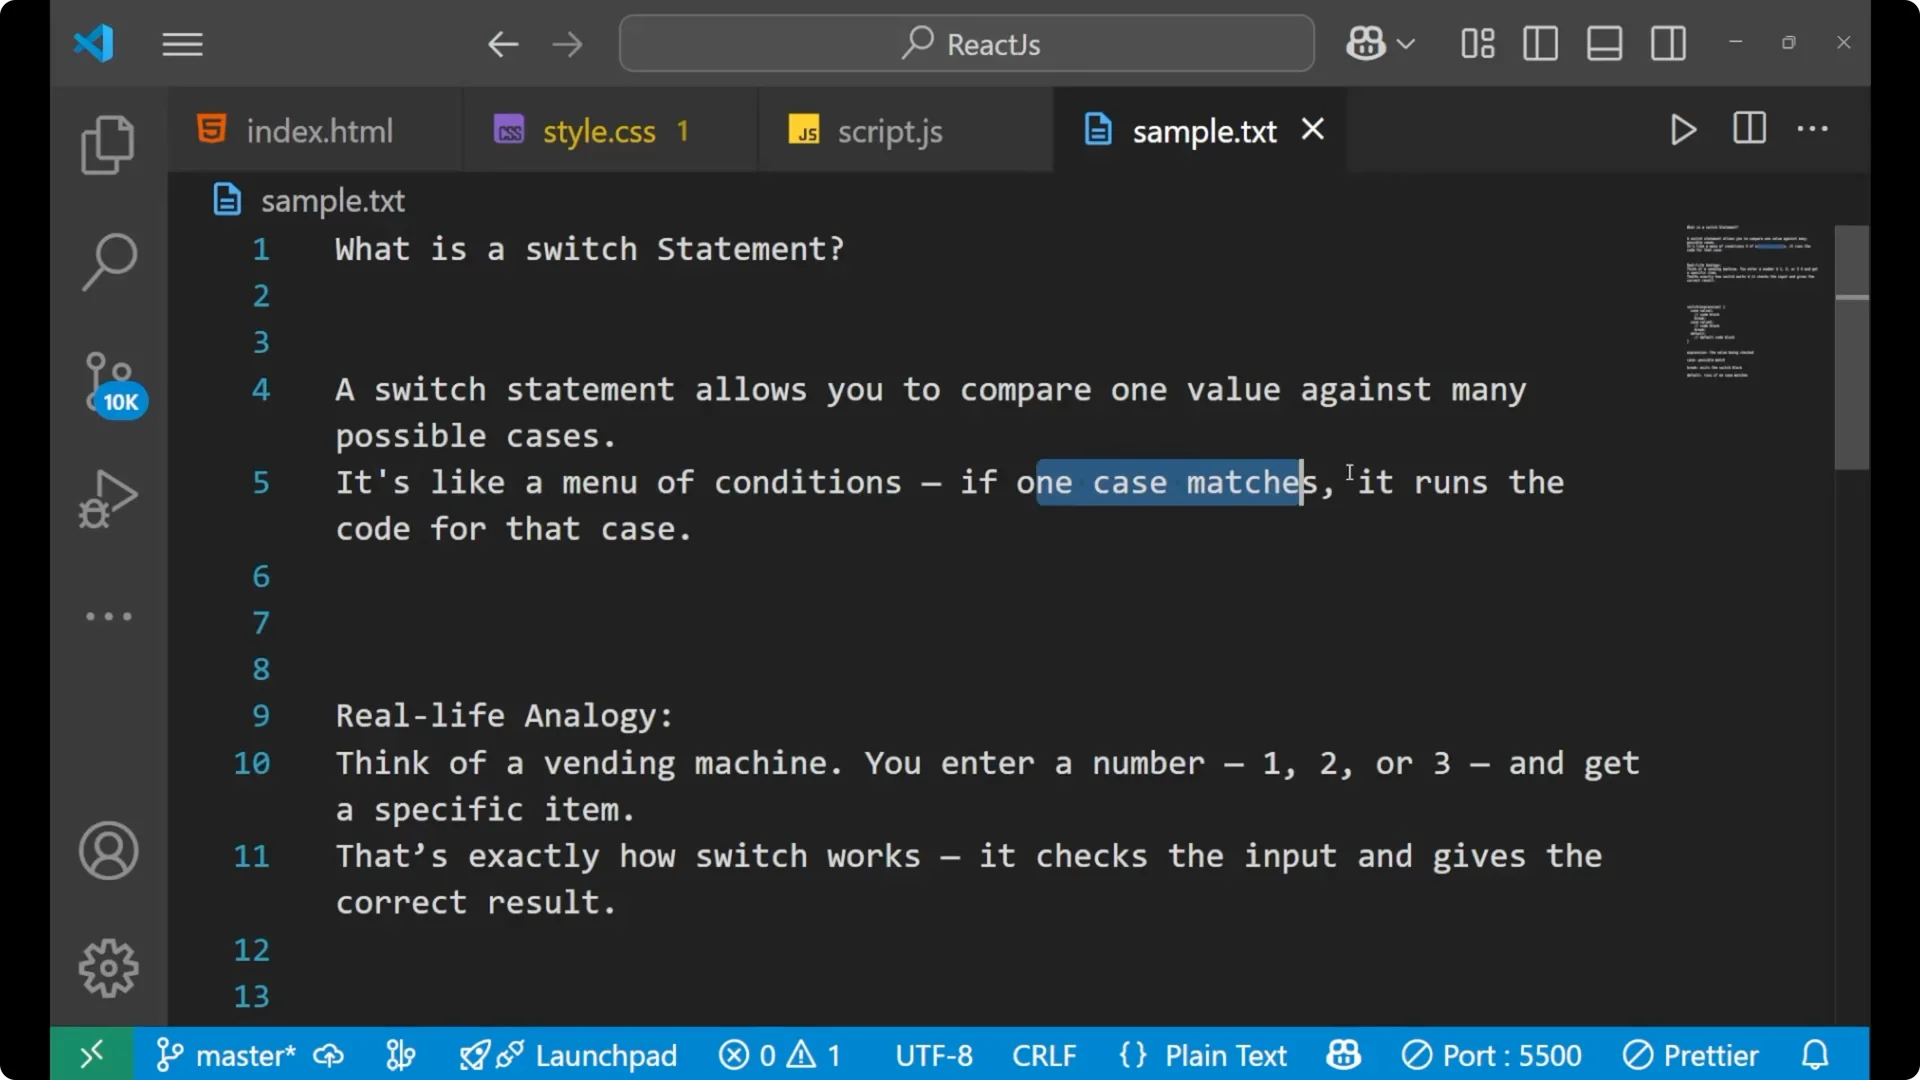
Task: Click the ReactJs command center search bar
Action: tap(965, 43)
